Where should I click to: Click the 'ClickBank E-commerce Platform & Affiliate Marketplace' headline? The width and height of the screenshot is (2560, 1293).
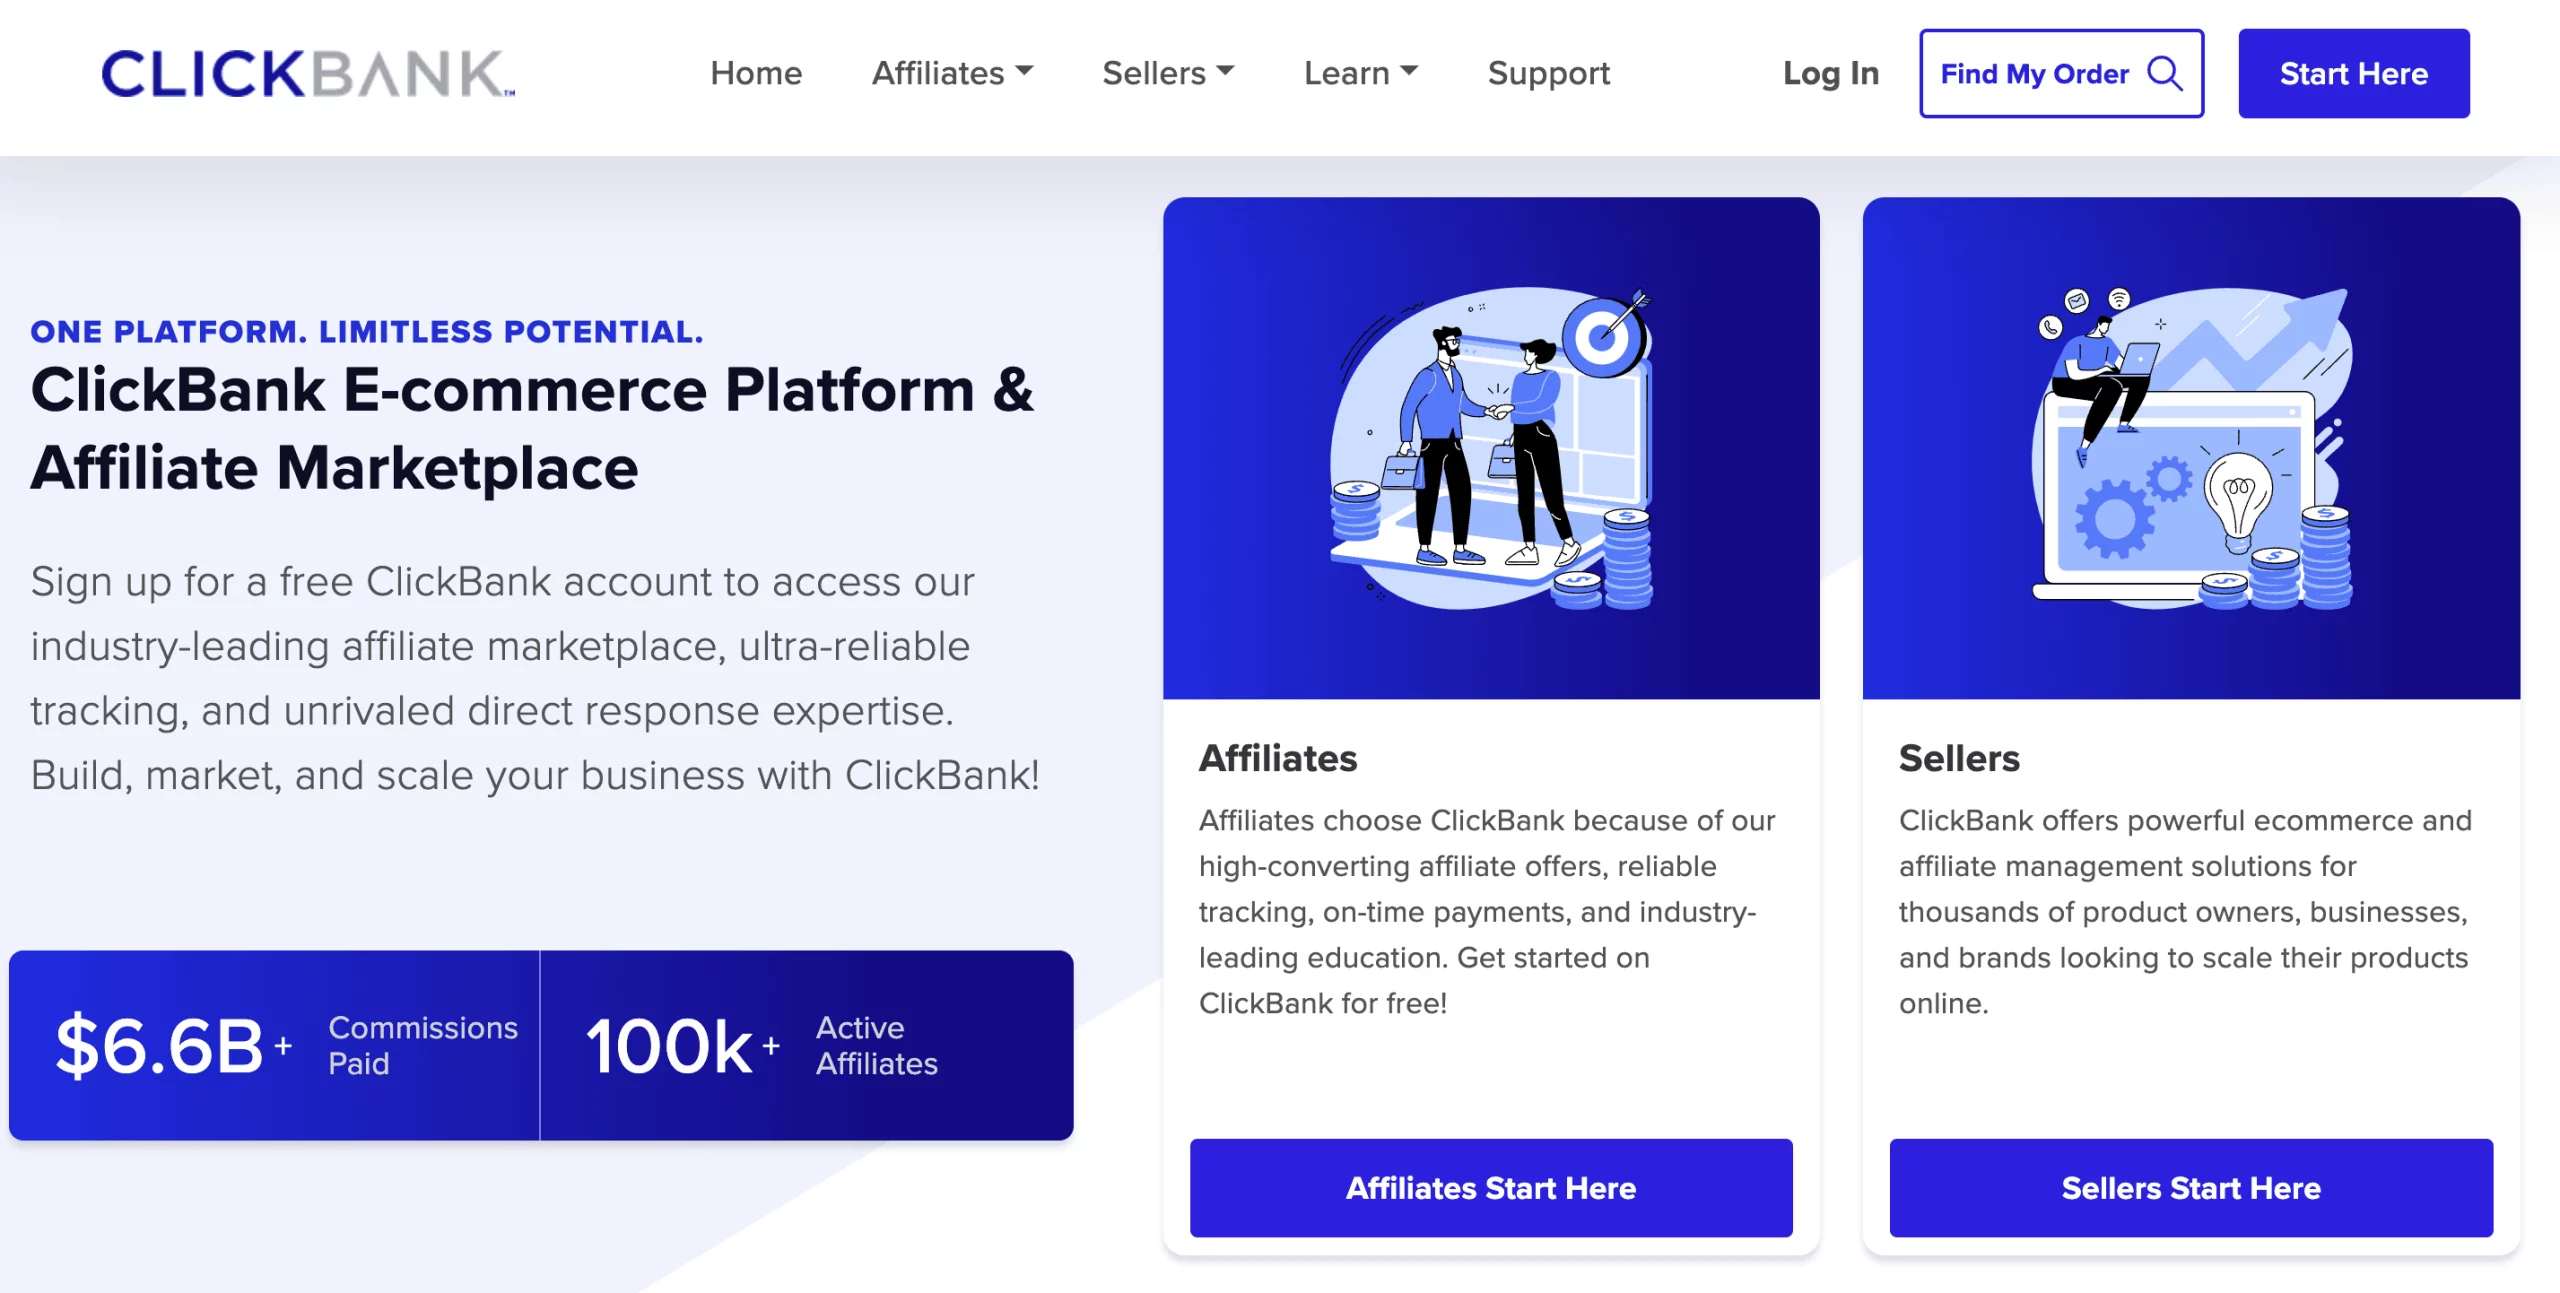tap(532, 429)
